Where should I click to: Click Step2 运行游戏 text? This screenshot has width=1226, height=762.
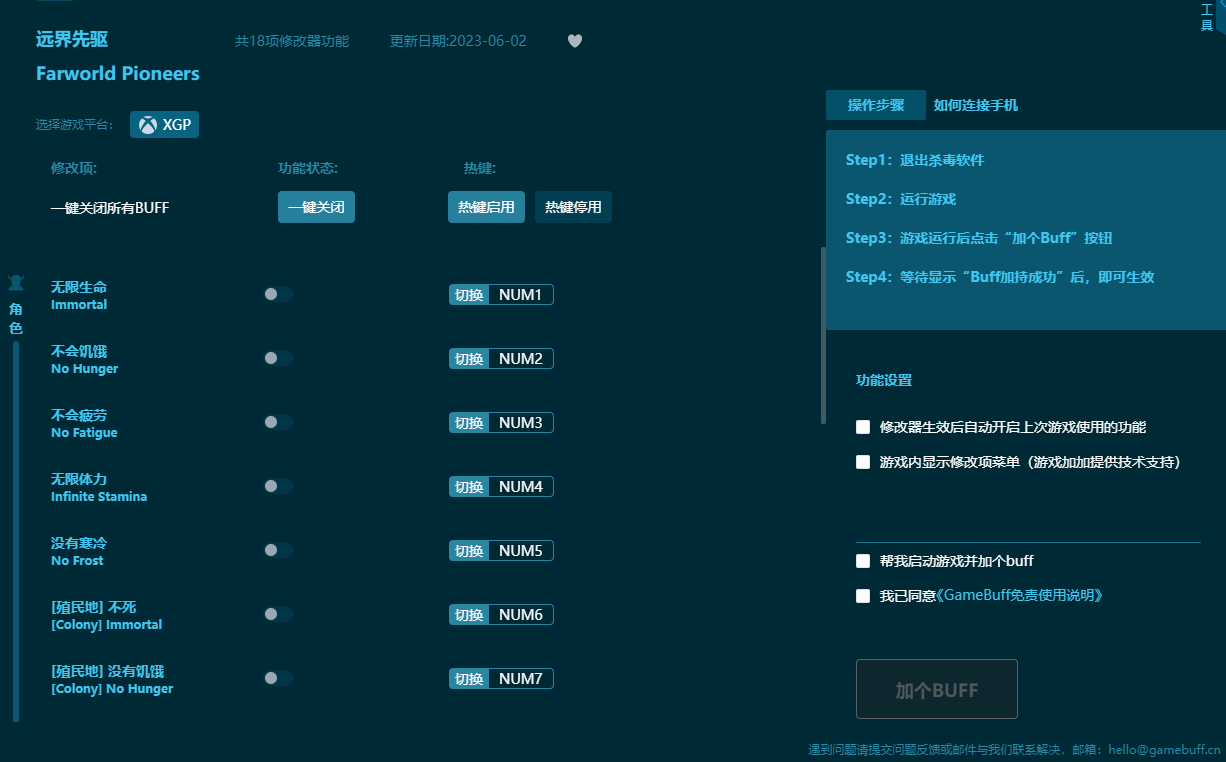pos(901,199)
